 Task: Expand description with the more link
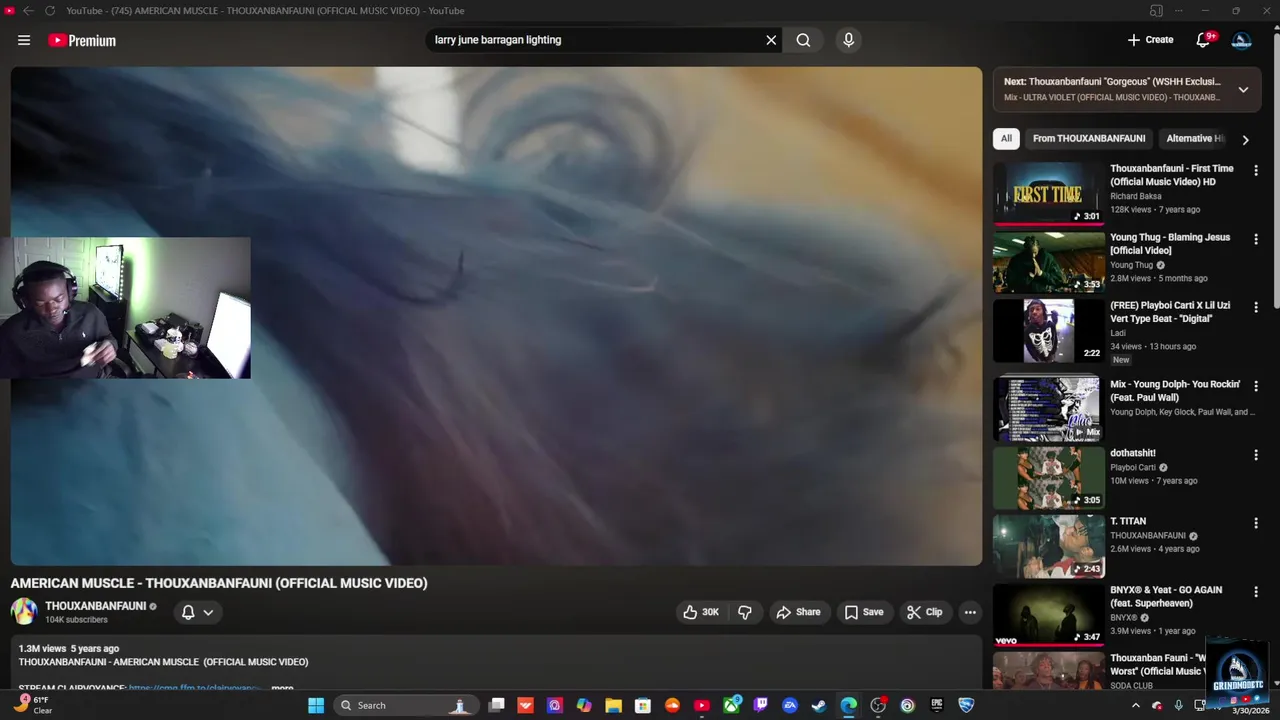282,688
